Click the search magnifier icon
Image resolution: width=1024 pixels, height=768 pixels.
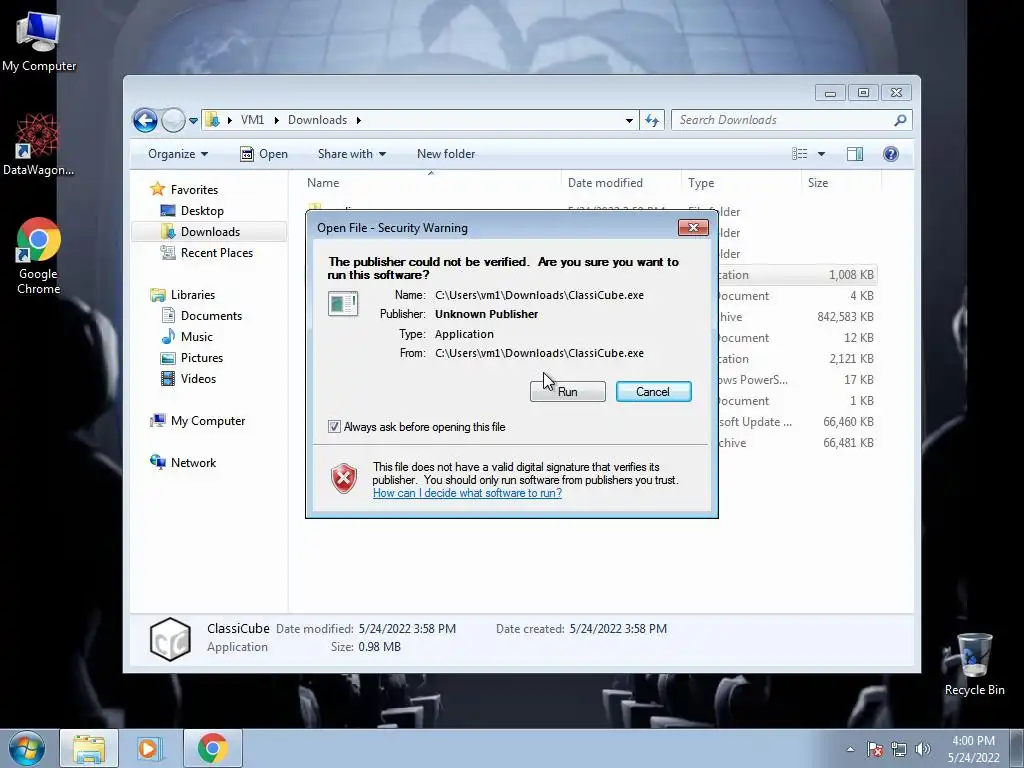[900, 120]
